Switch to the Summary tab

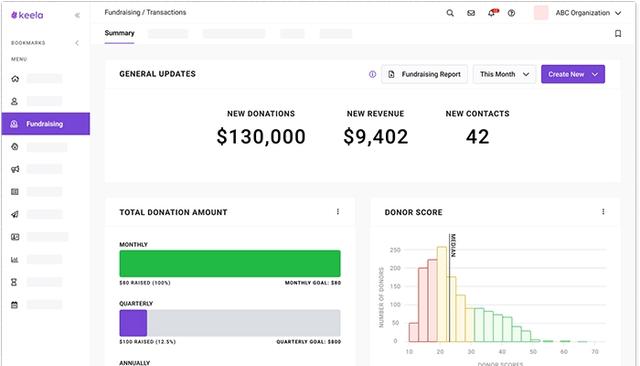point(119,33)
